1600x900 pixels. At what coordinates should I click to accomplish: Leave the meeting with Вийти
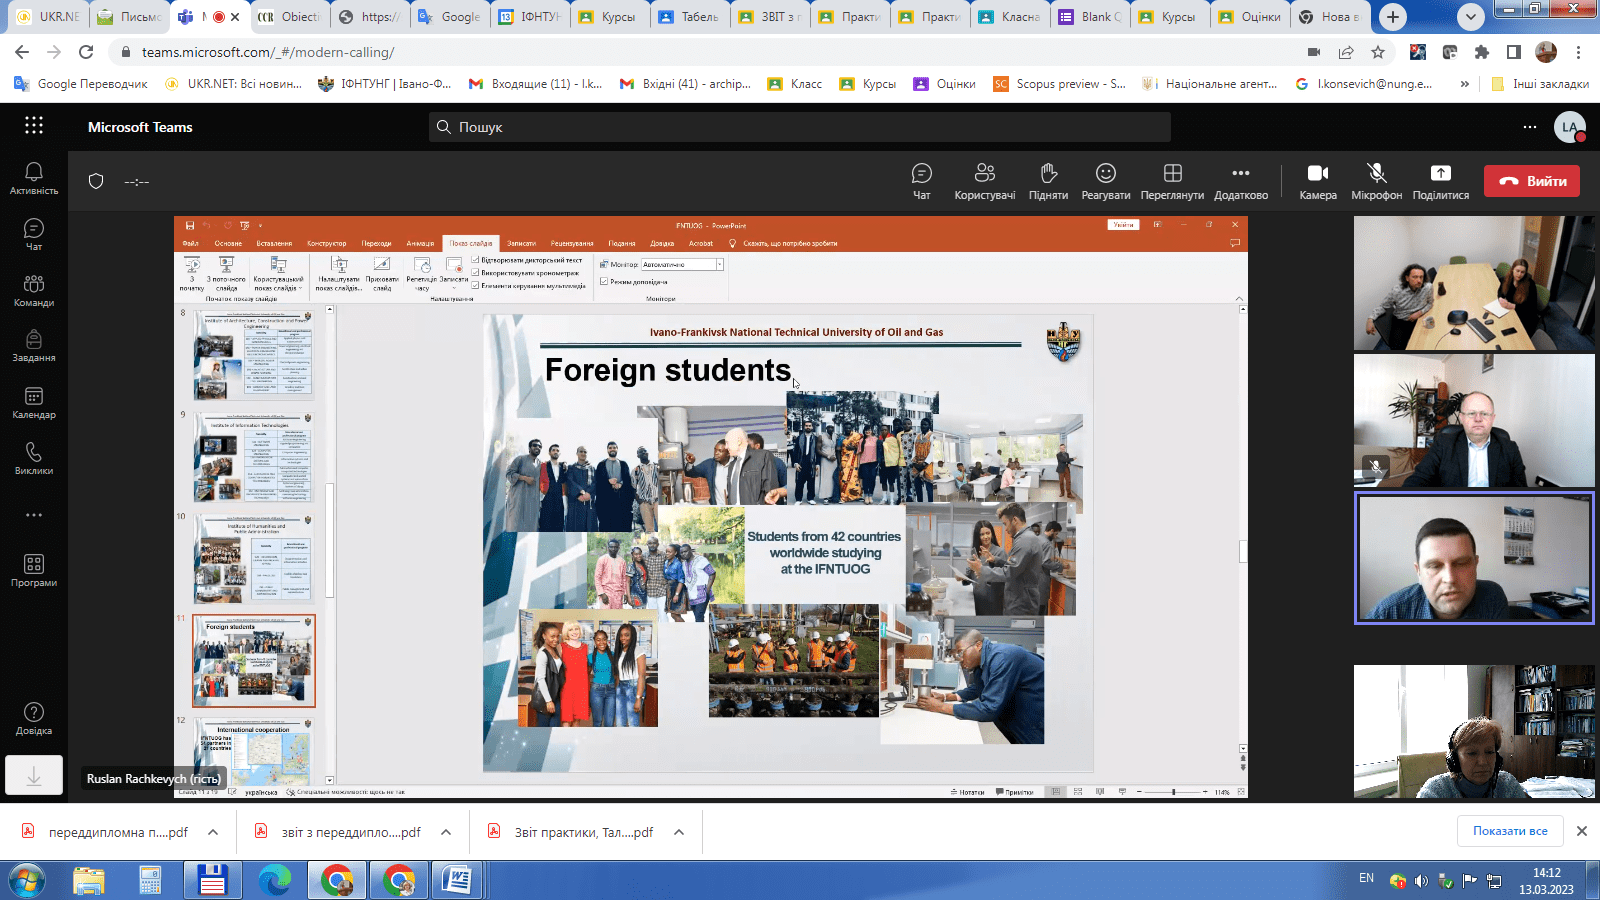coord(1532,181)
